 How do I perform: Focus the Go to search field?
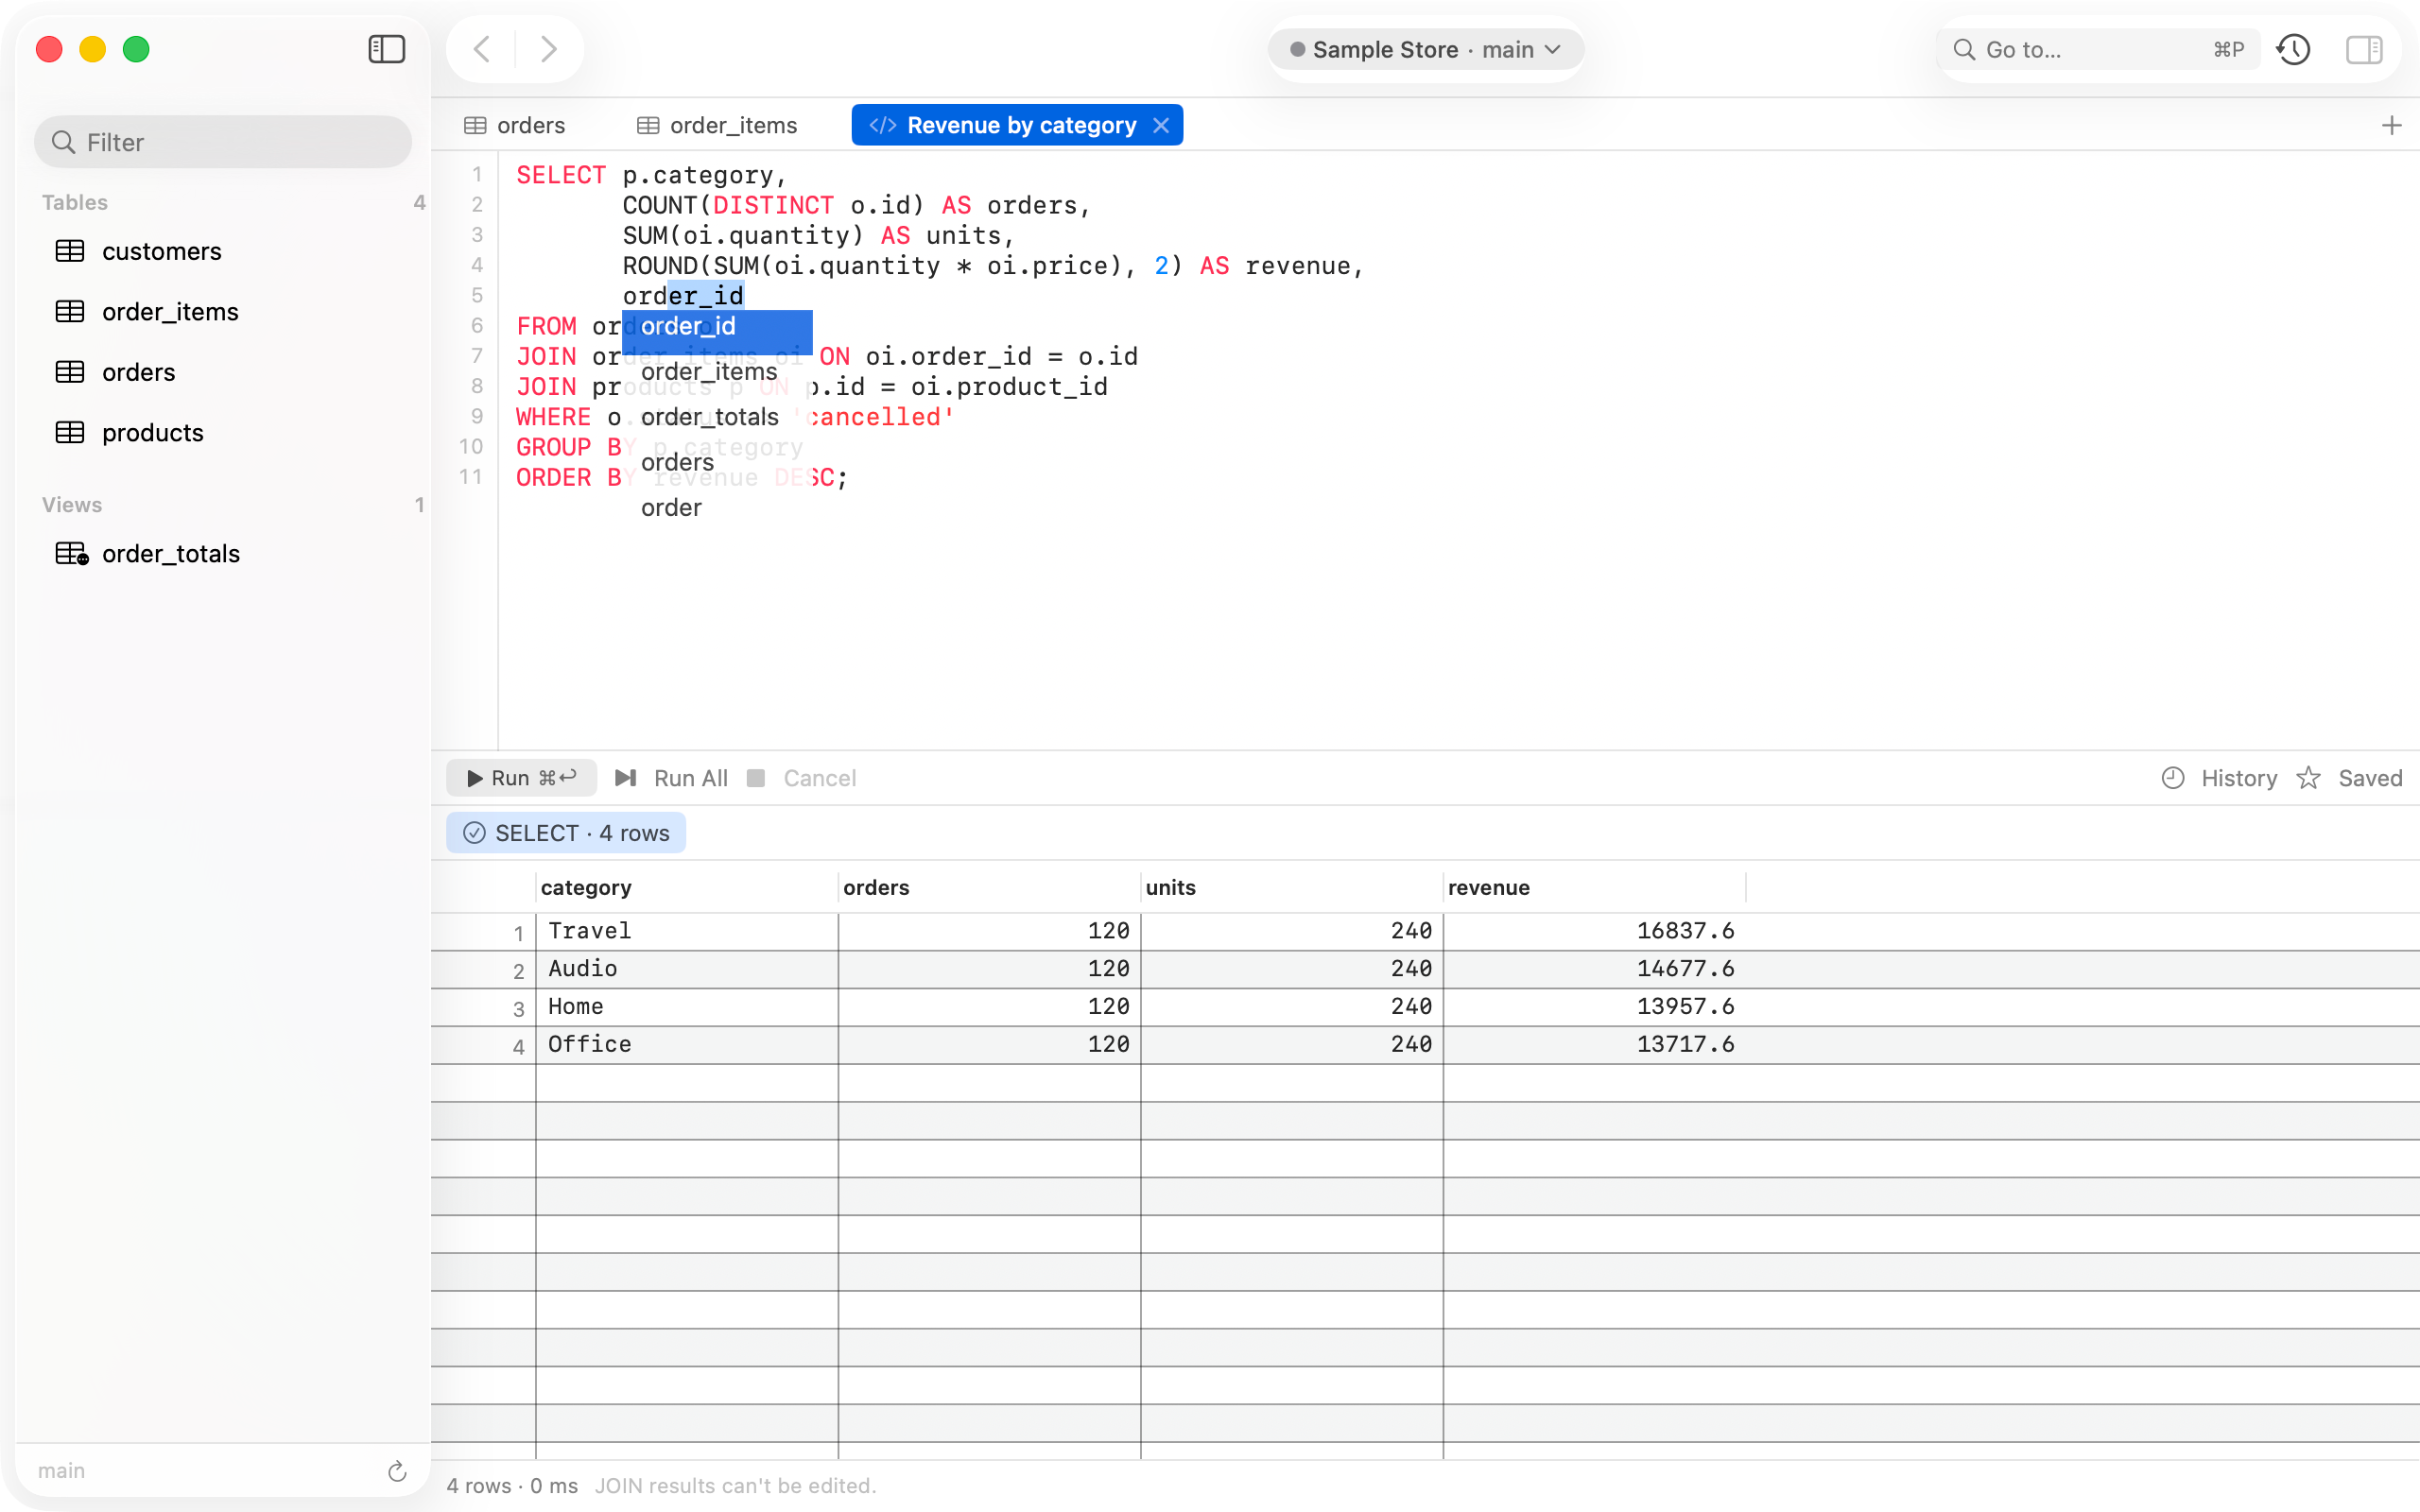[x=2099, y=49]
